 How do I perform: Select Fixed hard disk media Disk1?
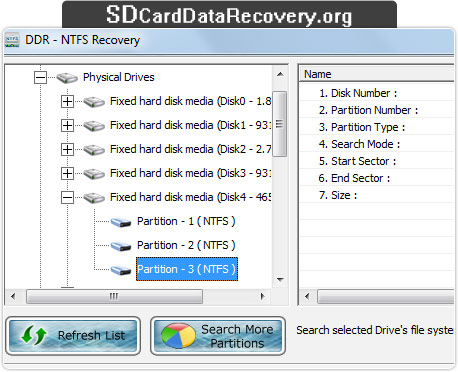(x=190, y=125)
